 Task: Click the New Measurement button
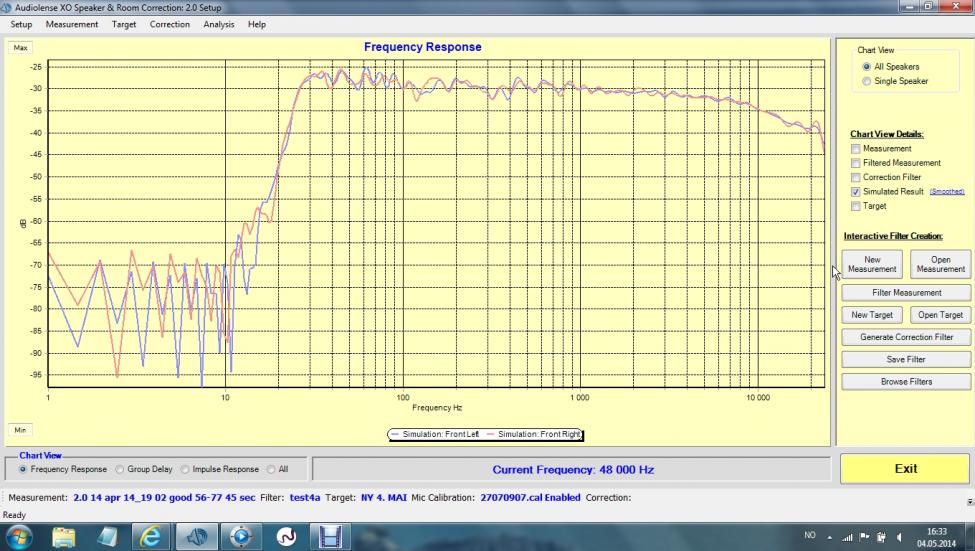tap(872, 264)
